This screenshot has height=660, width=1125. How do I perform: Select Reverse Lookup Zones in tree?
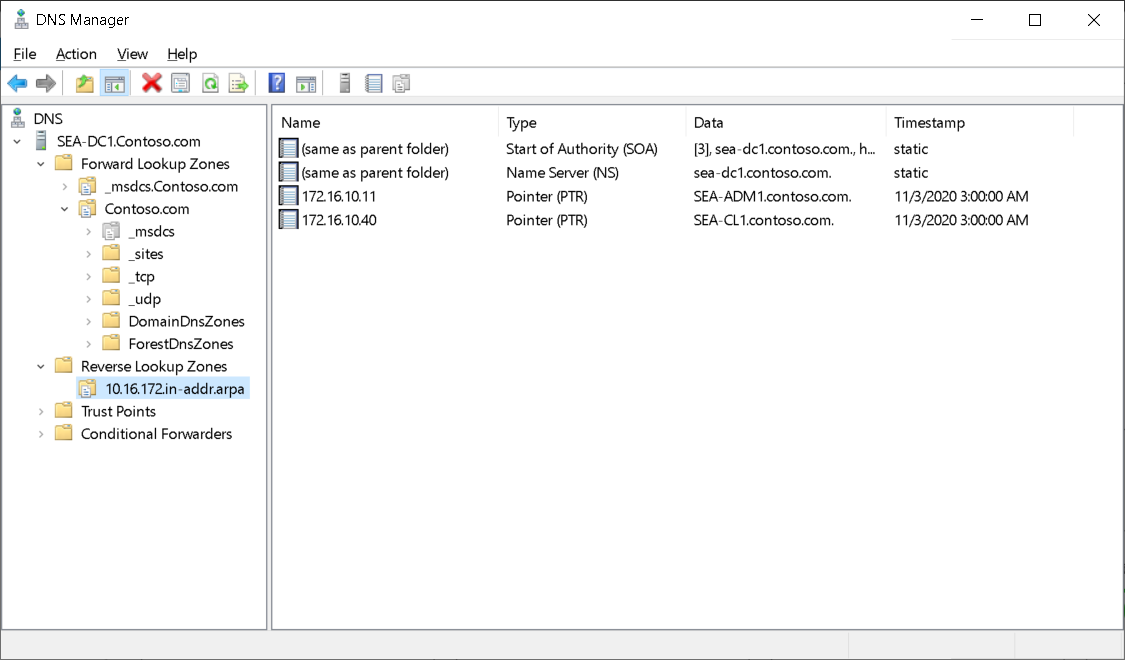[154, 366]
